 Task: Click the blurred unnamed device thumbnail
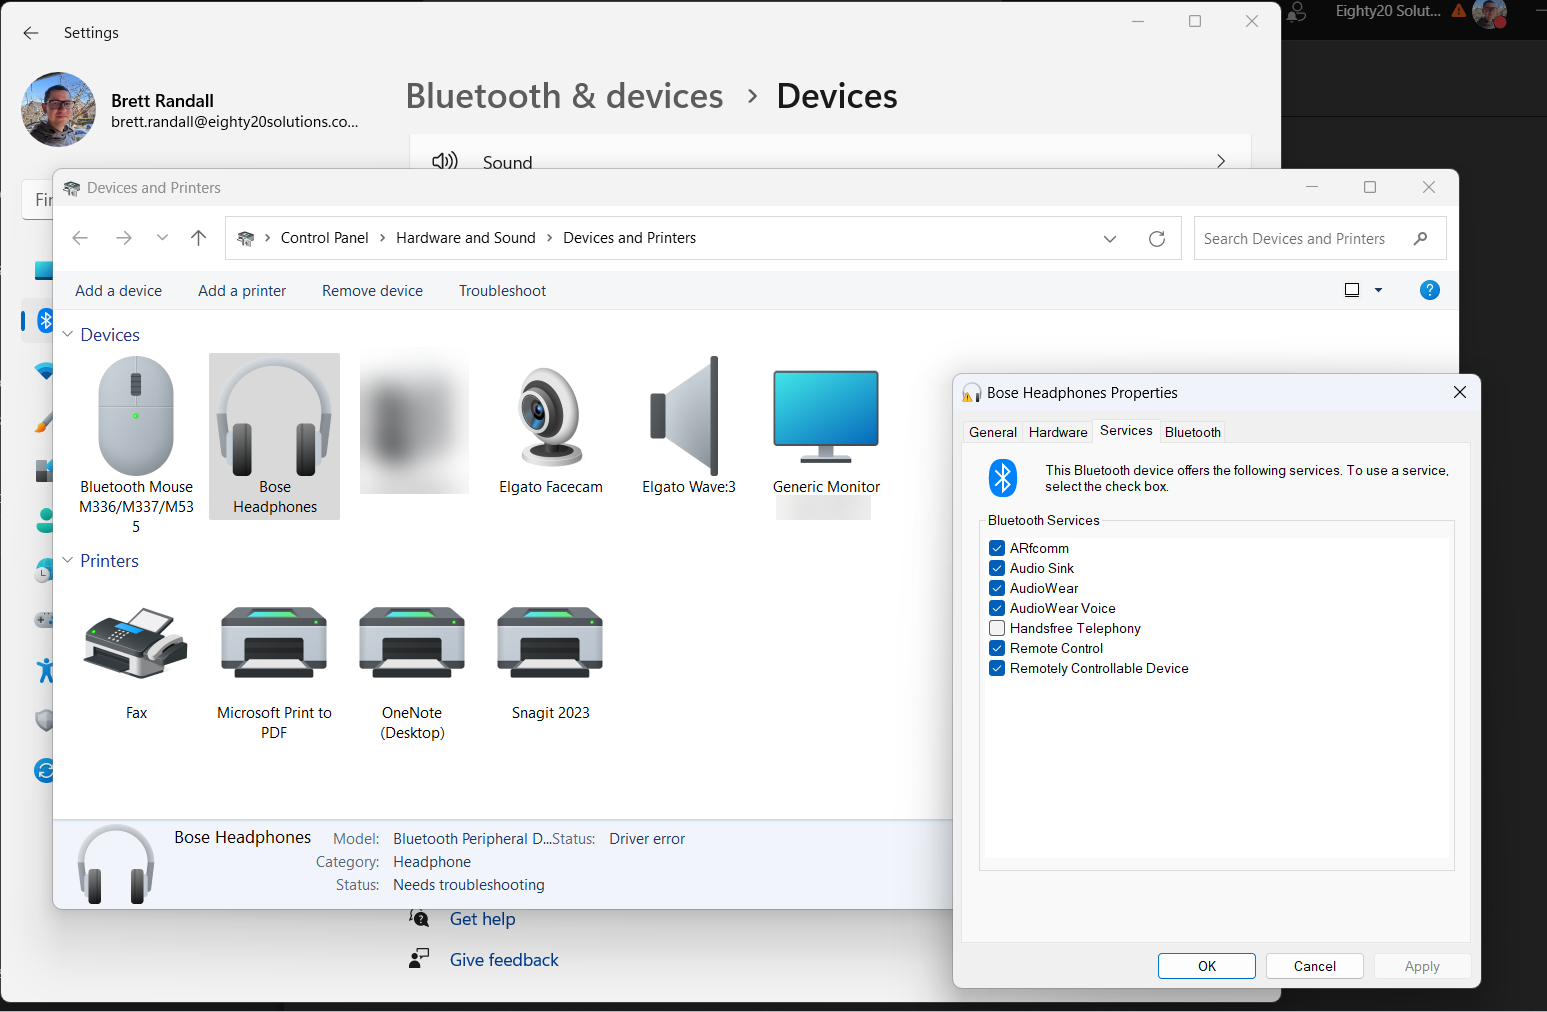pyautogui.click(x=414, y=420)
